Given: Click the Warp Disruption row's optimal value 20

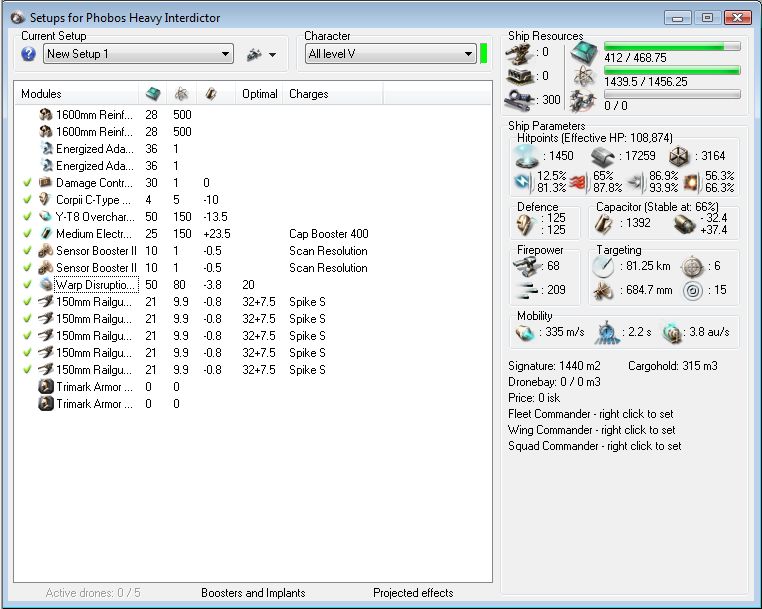Looking at the screenshot, I should click(x=248, y=285).
